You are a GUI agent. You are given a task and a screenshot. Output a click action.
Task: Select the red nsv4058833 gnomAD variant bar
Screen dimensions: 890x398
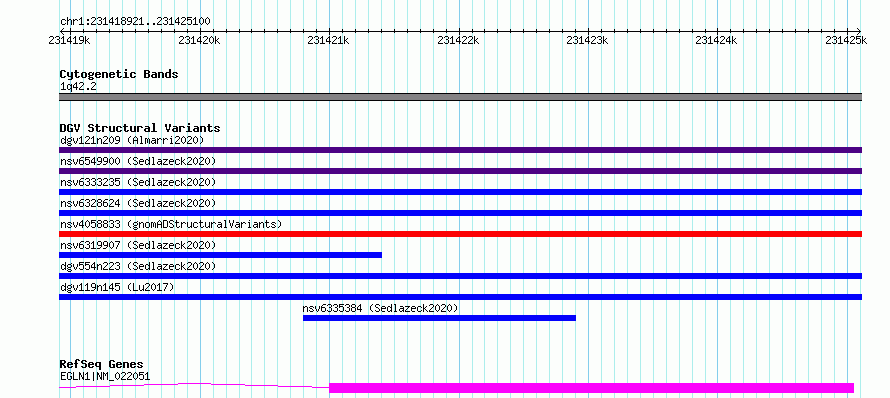pyautogui.click(x=460, y=234)
